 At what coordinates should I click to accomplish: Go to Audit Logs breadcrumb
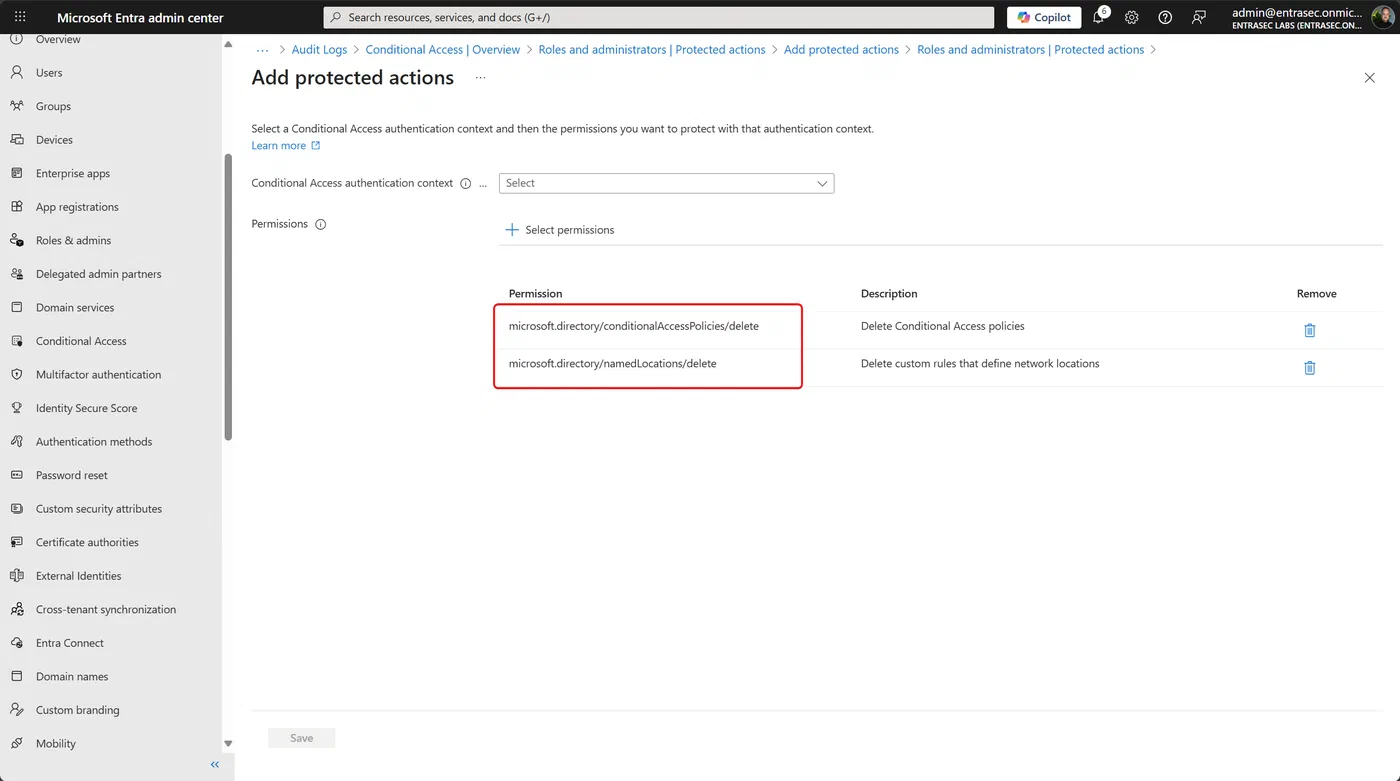(x=320, y=49)
